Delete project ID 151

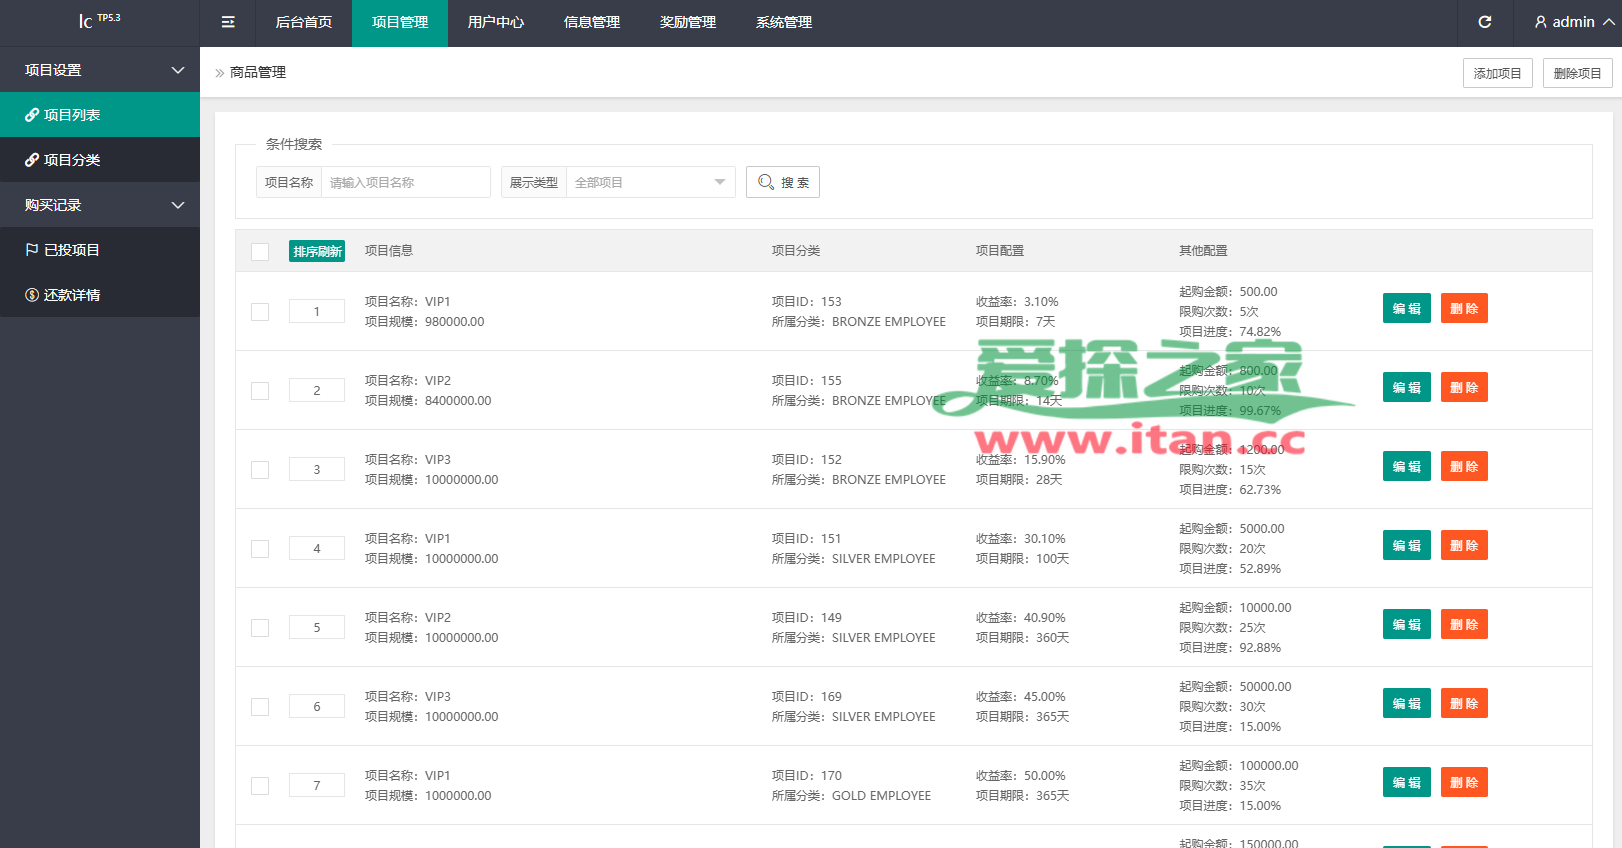pos(1464,545)
